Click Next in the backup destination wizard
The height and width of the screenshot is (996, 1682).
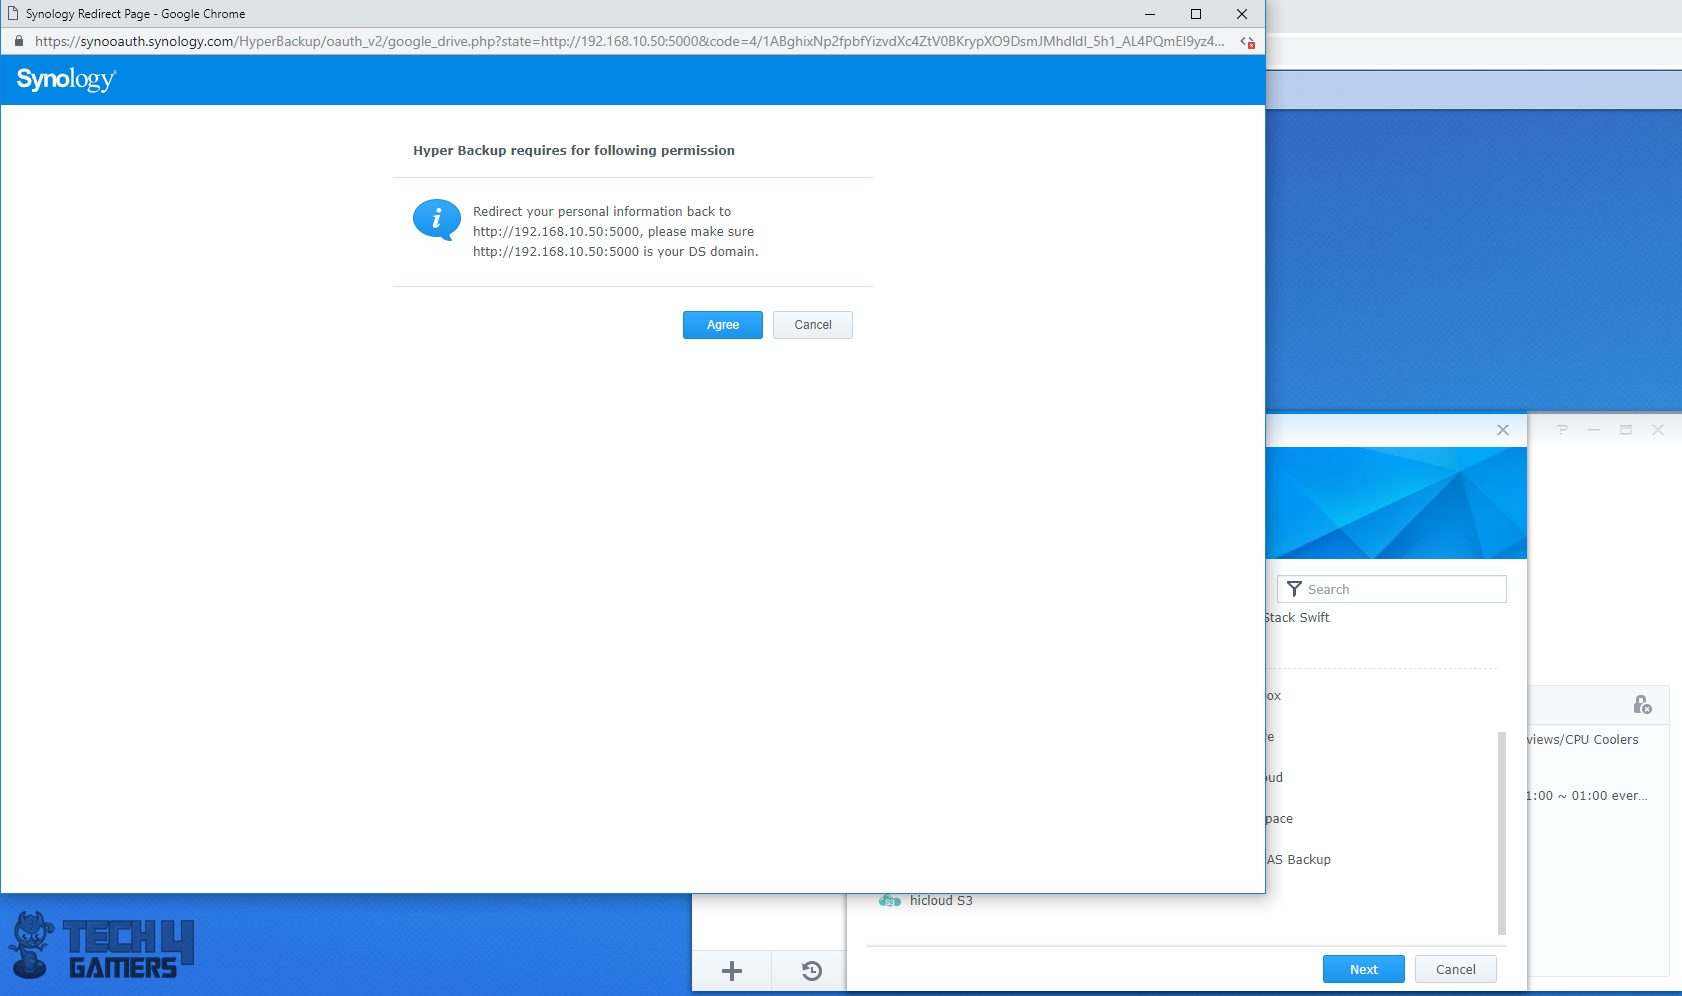click(1363, 969)
